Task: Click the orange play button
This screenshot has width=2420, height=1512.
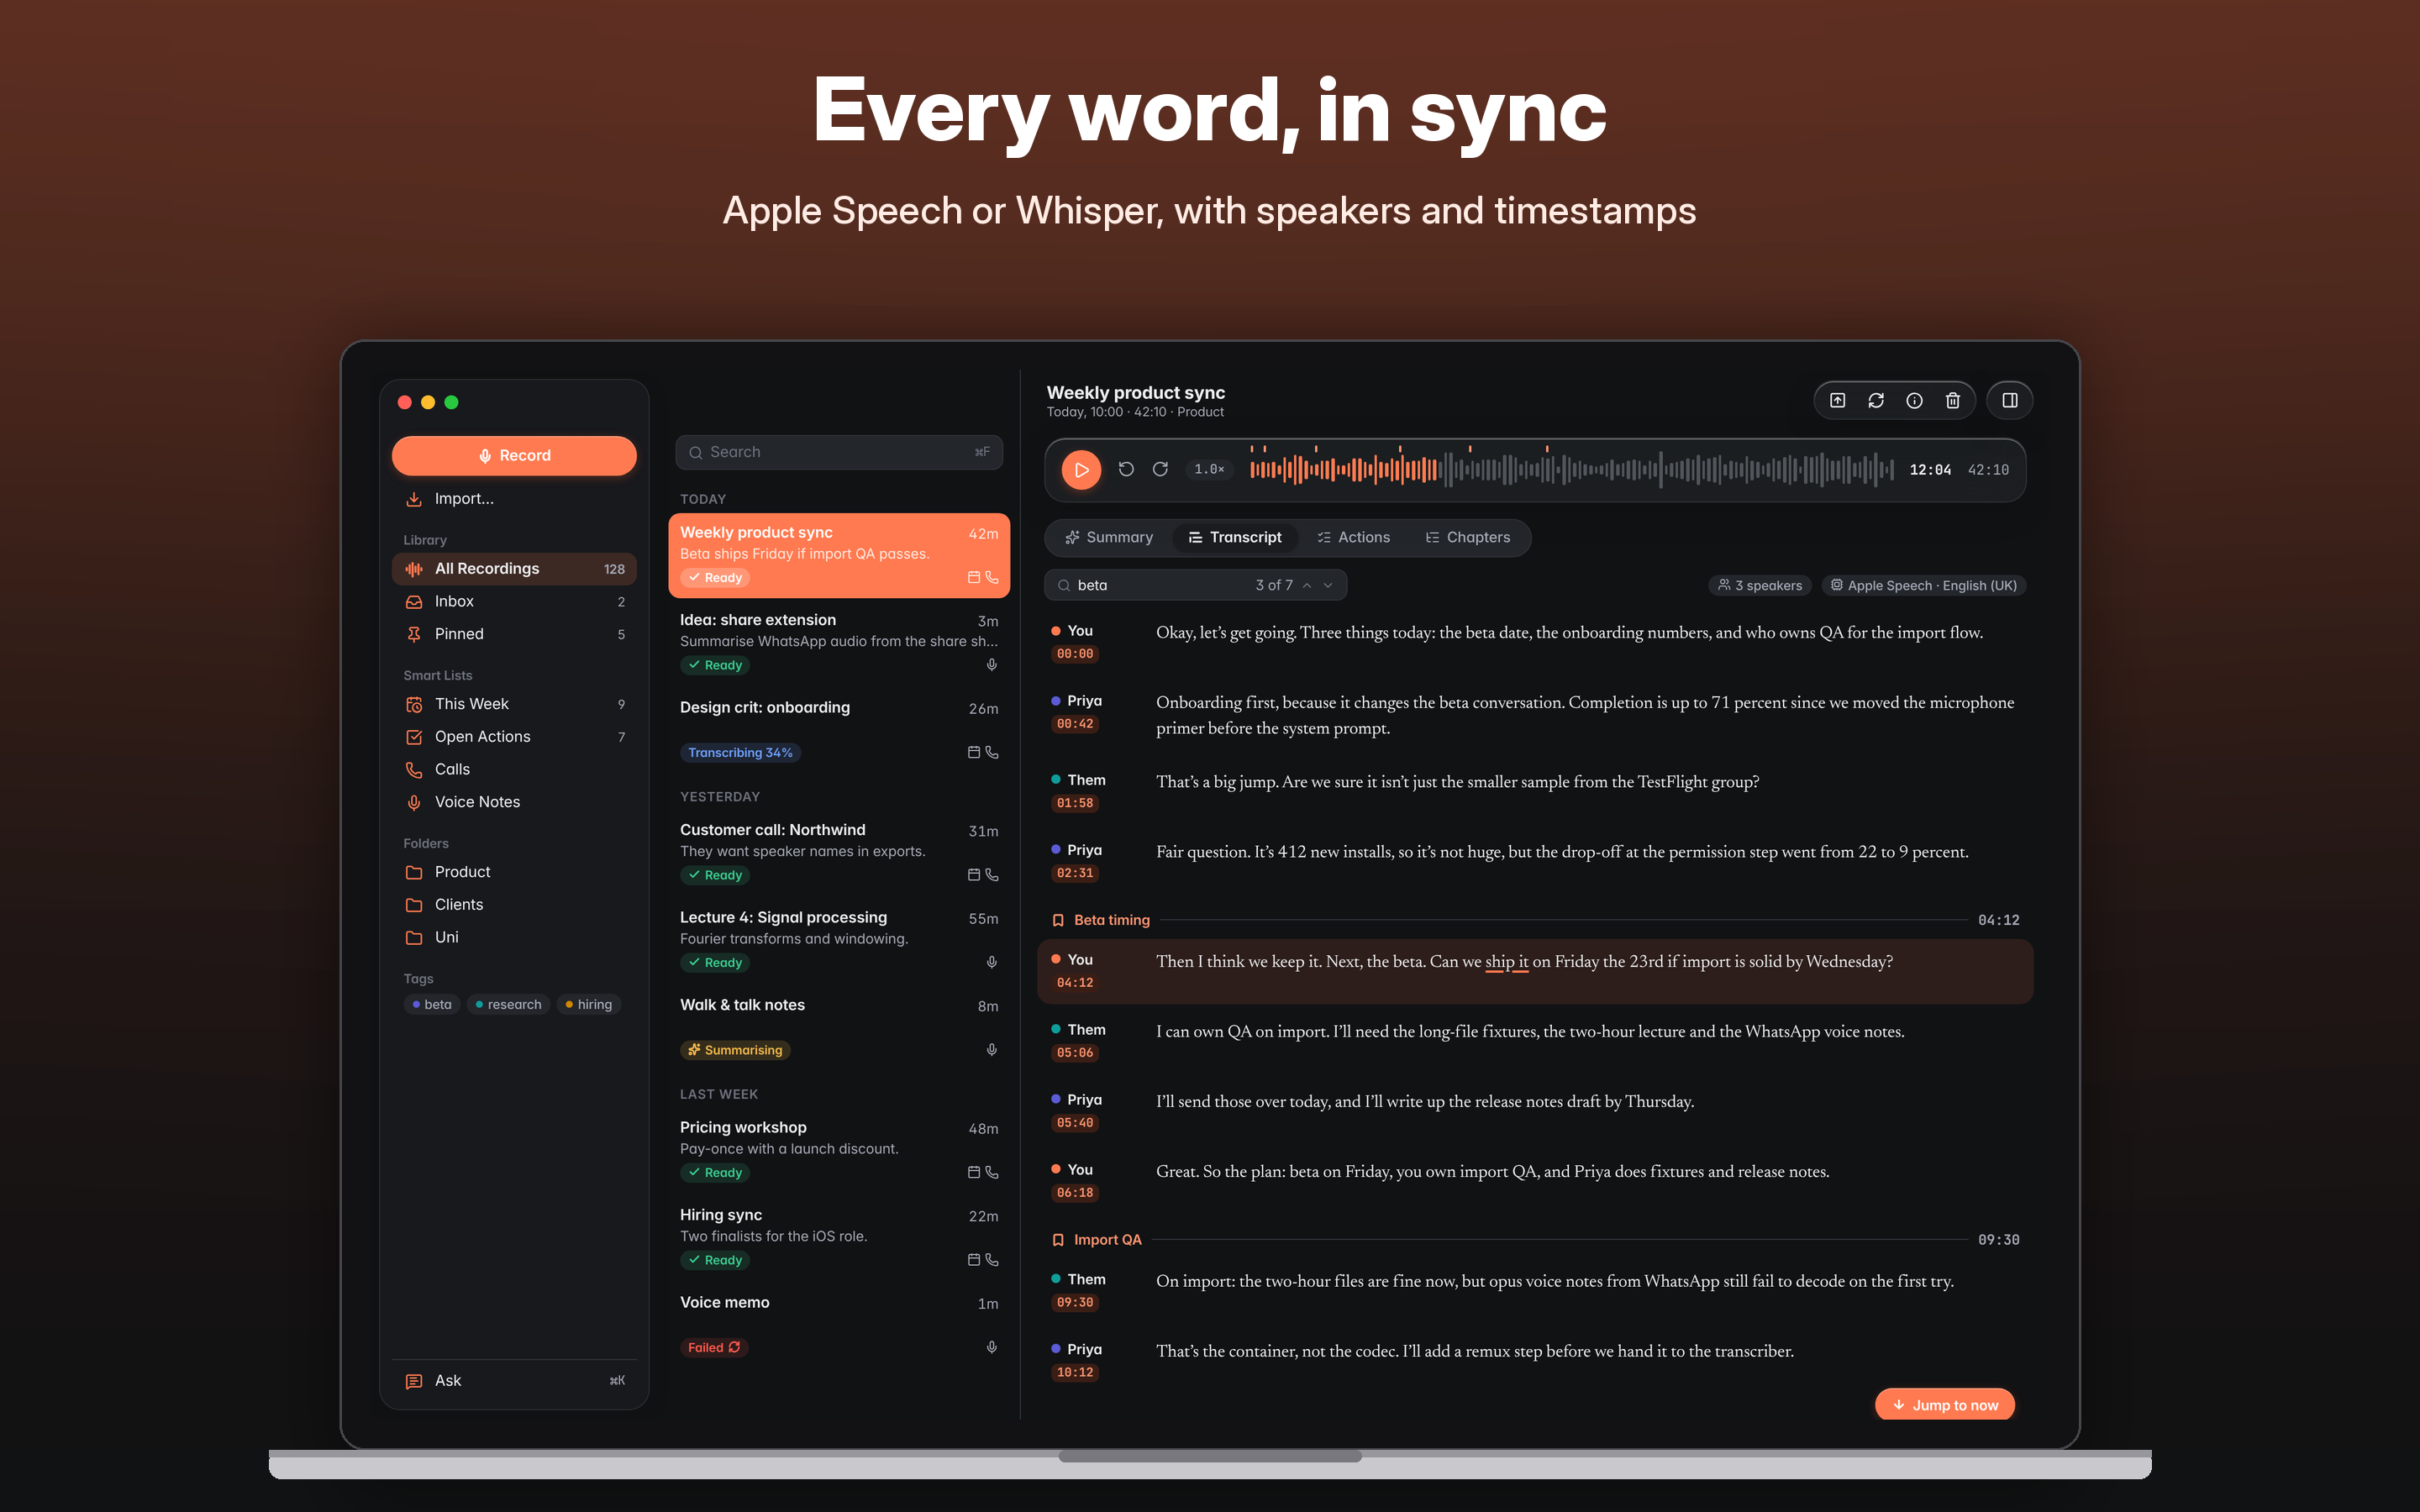Action: pyautogui.click(x=1081, y=470)
